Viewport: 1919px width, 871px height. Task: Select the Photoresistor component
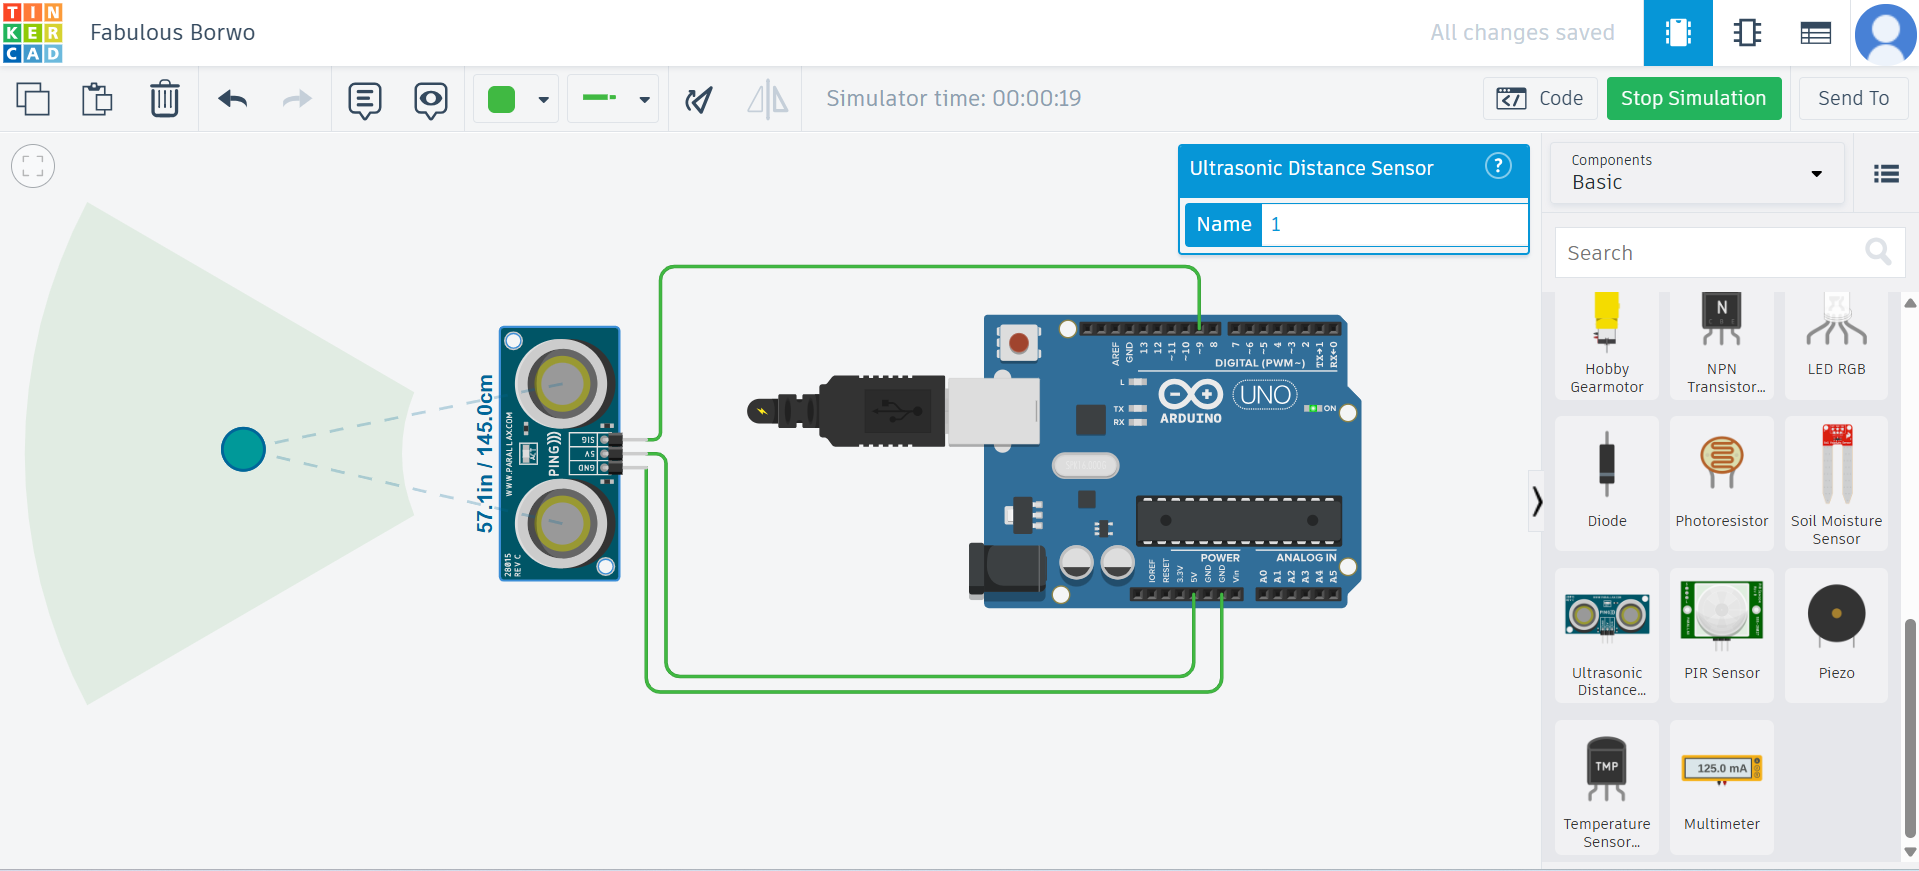pyautogui.click(x=1721, y=483)
